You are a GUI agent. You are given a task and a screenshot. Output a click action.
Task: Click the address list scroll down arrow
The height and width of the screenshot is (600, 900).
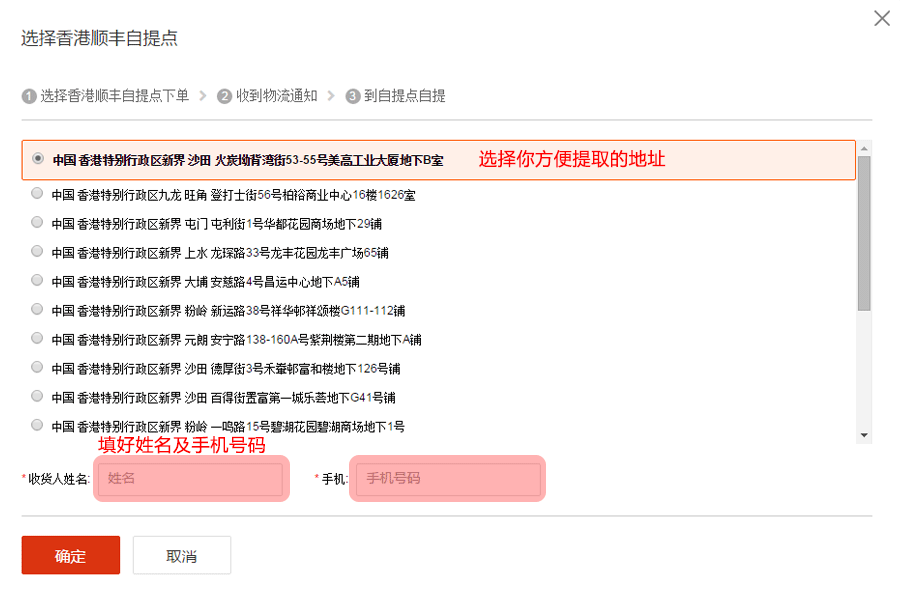coord(864,436)
